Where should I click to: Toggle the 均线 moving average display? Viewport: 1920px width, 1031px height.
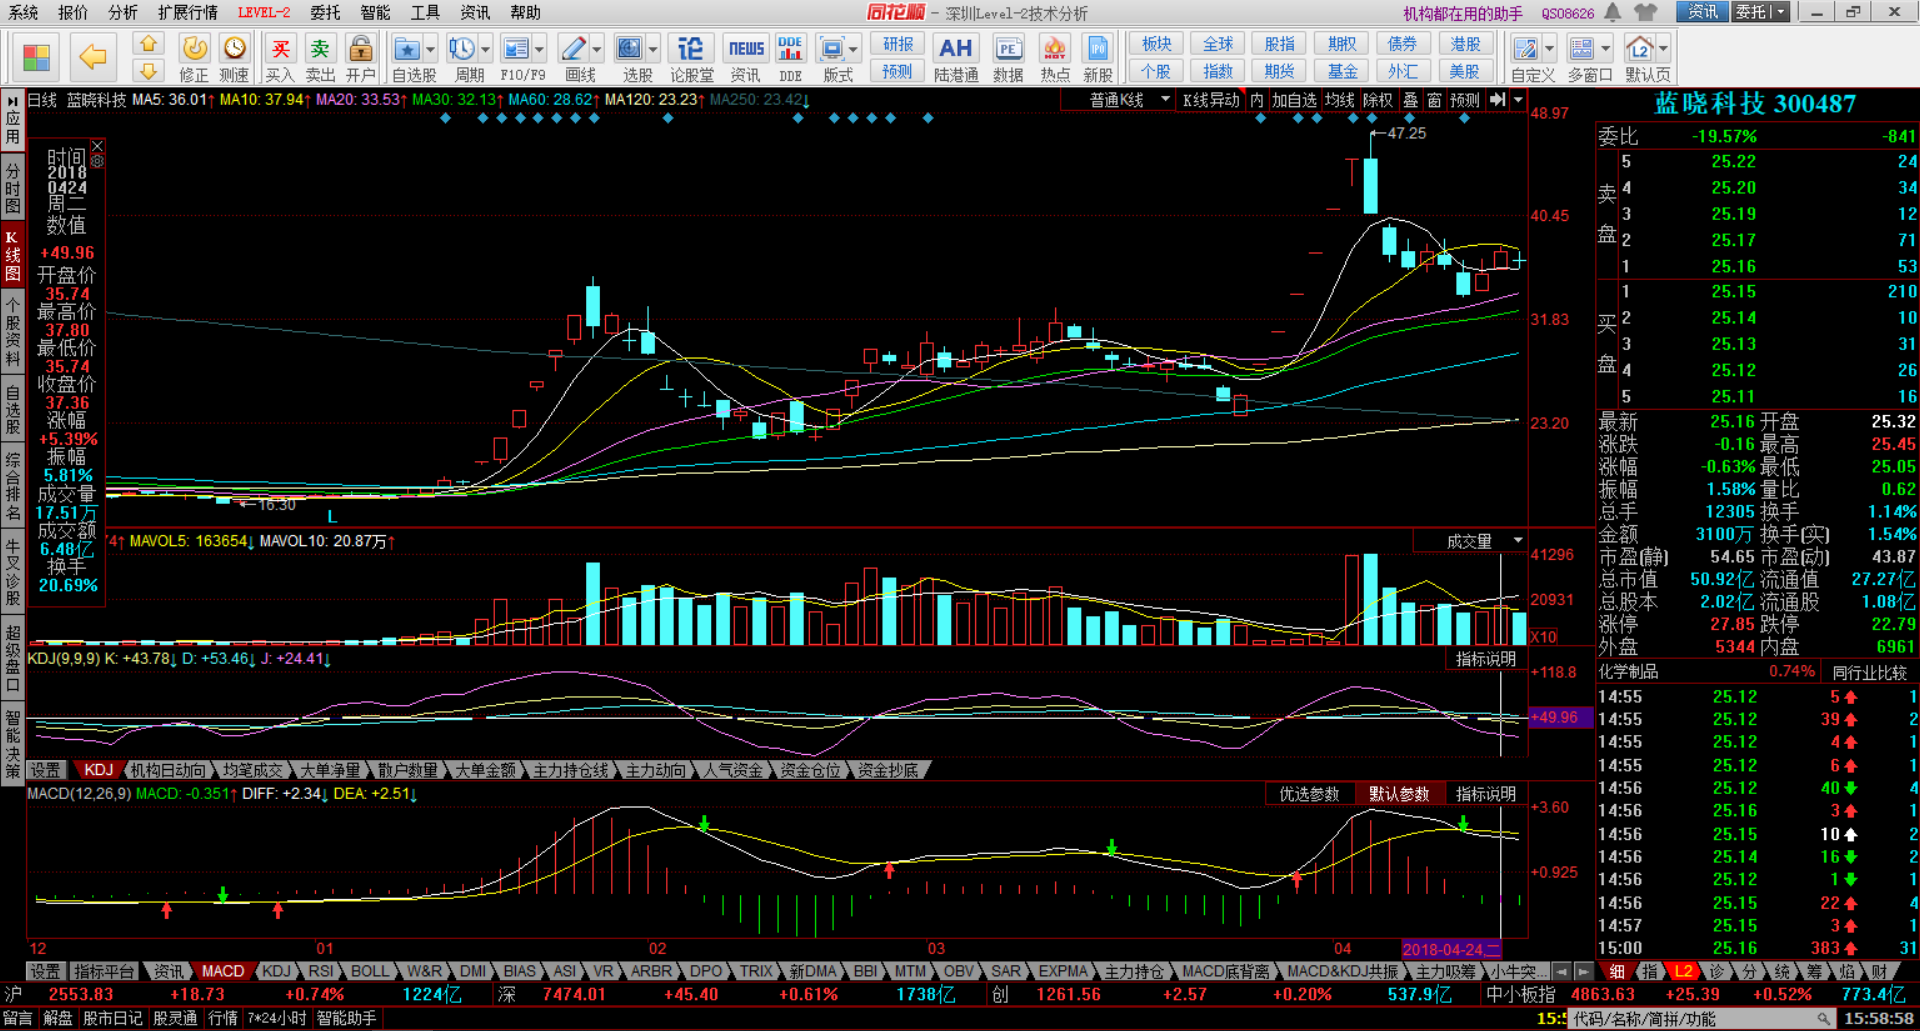[1340, 100]
